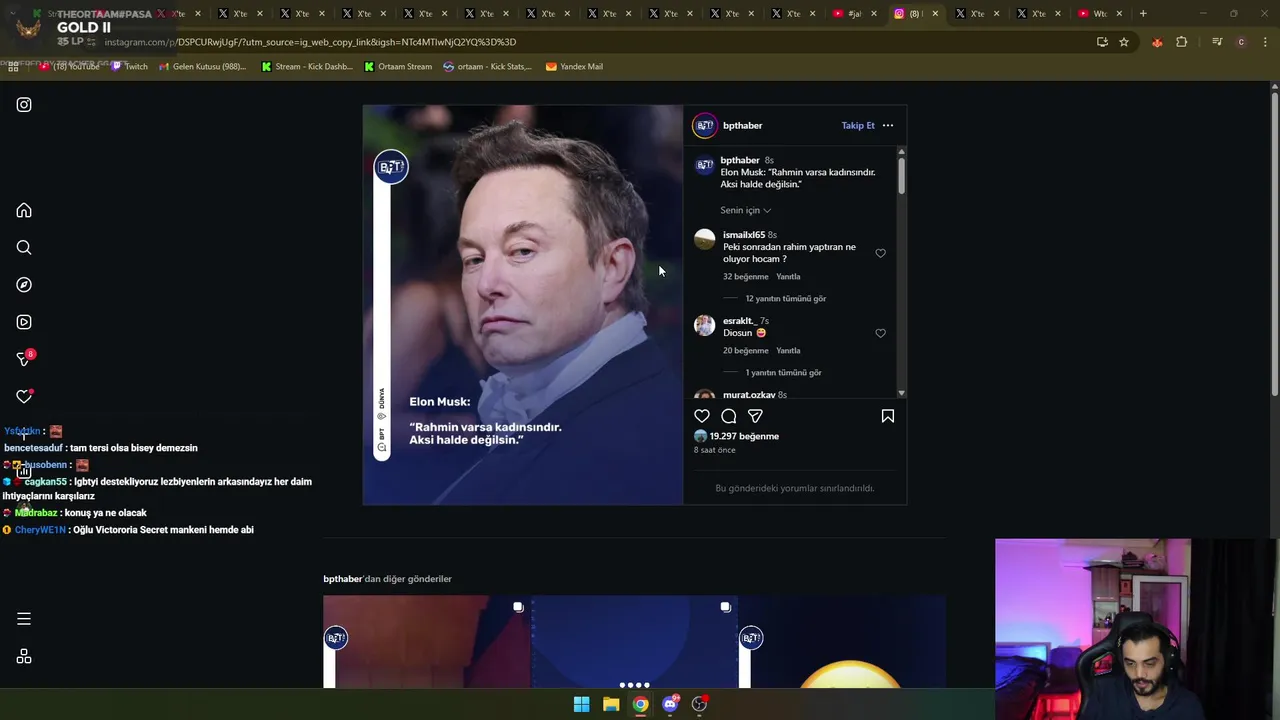The height and width of the screenshot is (720, 1280).
Task: Open the More hamburger menu in sidebar
Action: pos(24,619)
